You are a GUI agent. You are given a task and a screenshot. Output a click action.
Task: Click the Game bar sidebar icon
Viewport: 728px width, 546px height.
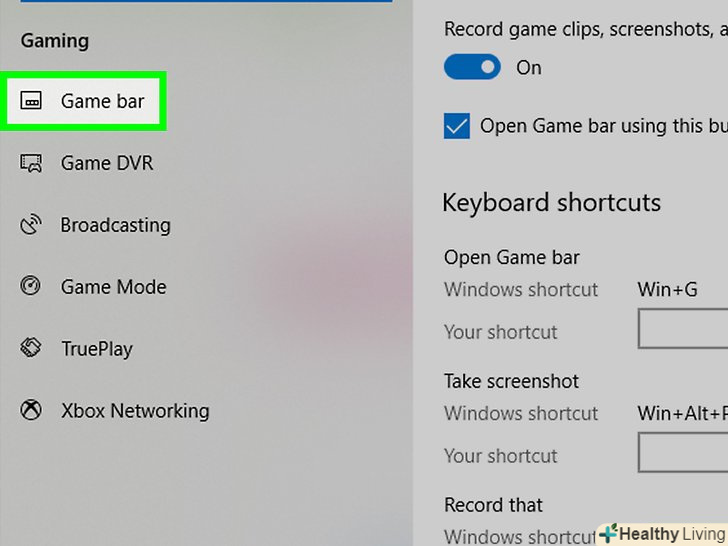pyautogui.click(x=31, y=101)
